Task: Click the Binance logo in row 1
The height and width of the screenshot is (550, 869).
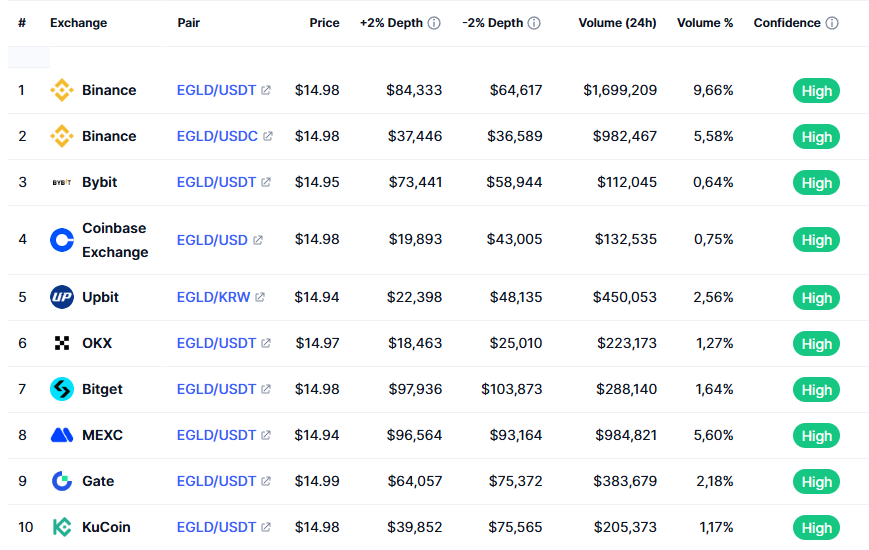Action: (x=62, y=90)
